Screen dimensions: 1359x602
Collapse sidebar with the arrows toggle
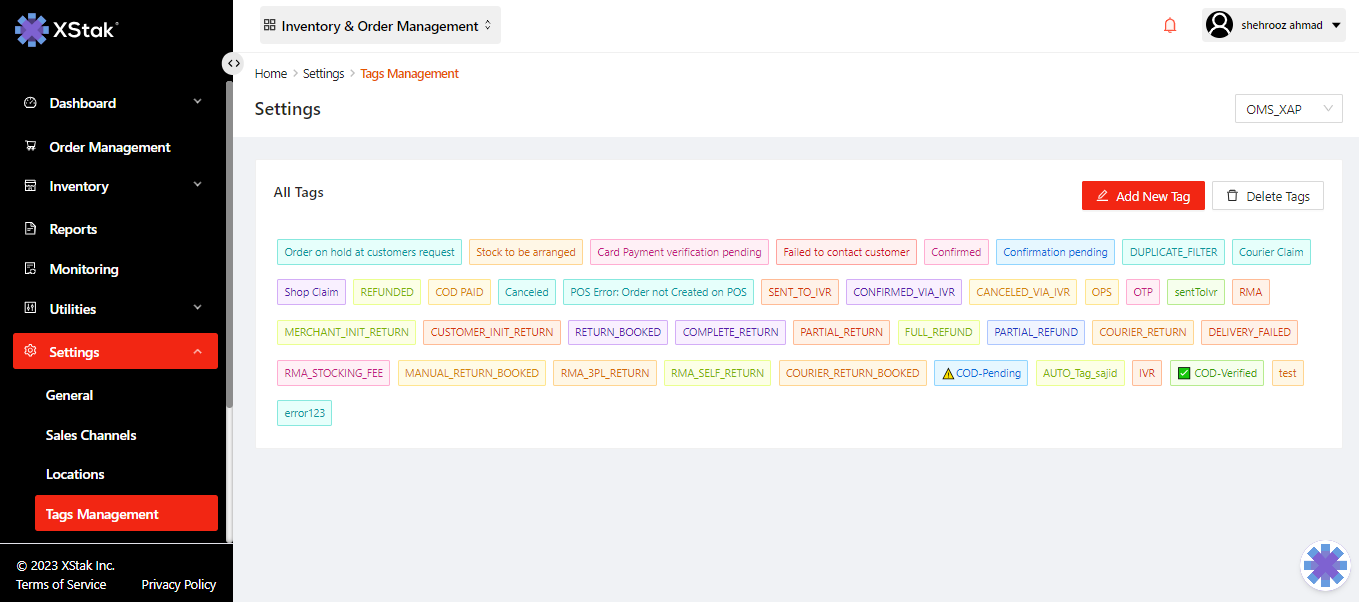233,63
